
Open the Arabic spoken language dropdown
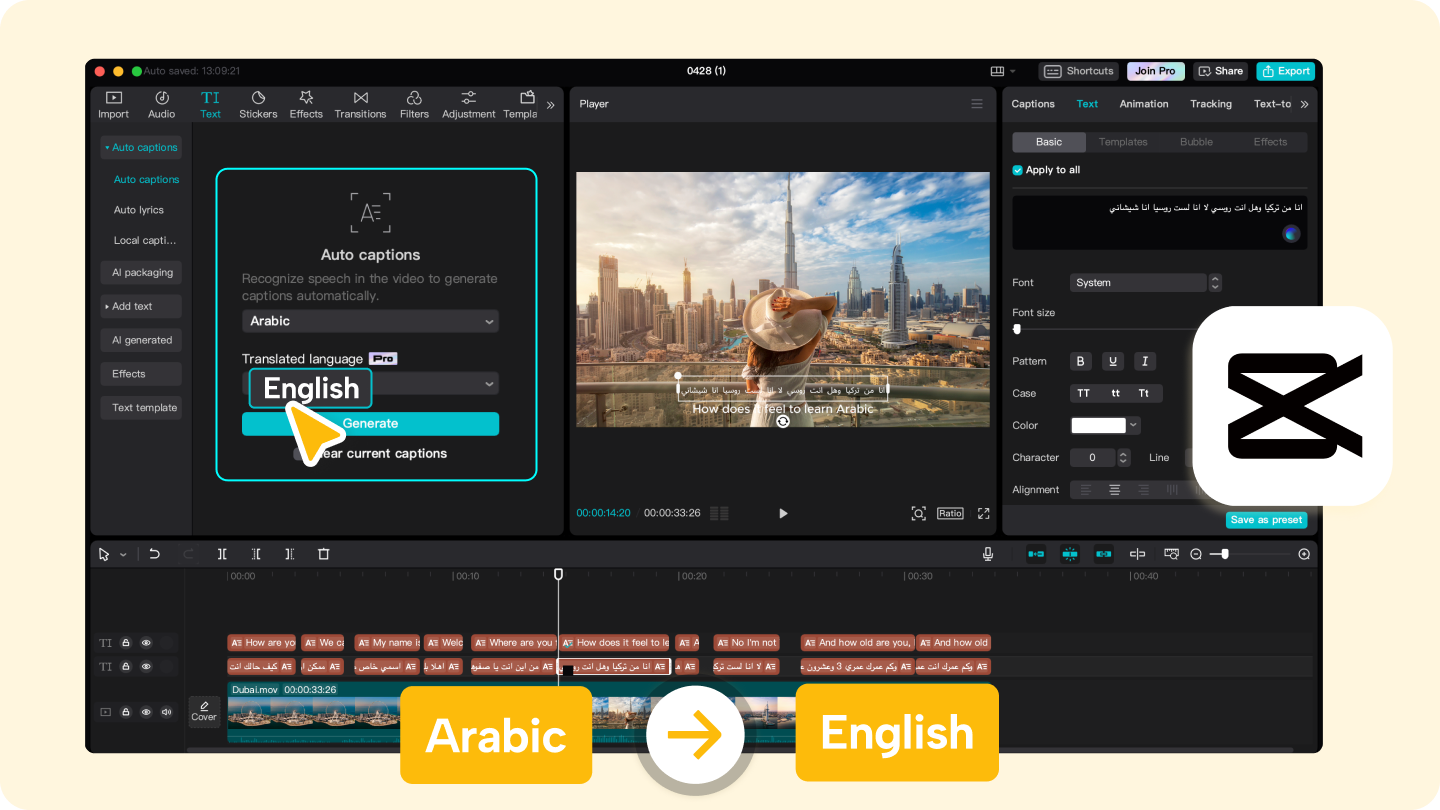click(370, 321)
